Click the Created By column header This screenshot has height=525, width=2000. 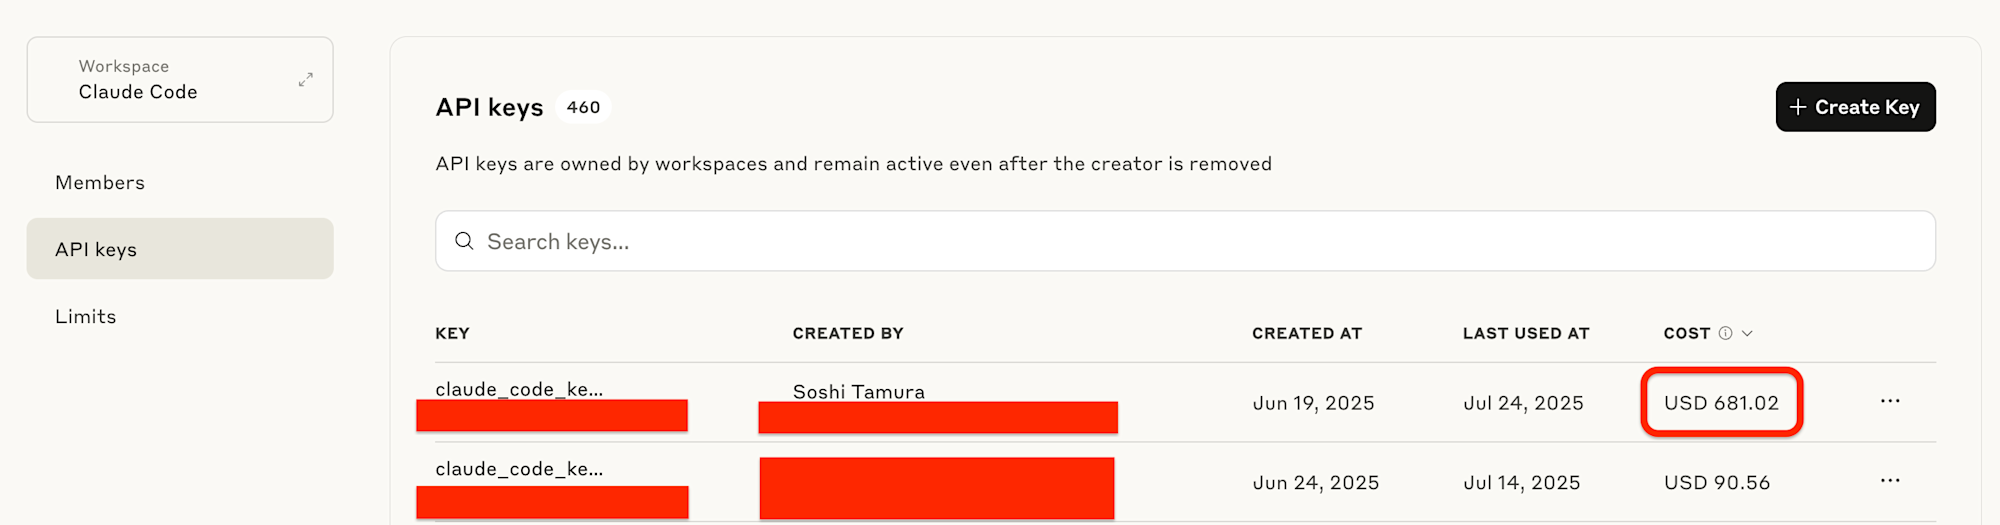click(x=848, y=333)
